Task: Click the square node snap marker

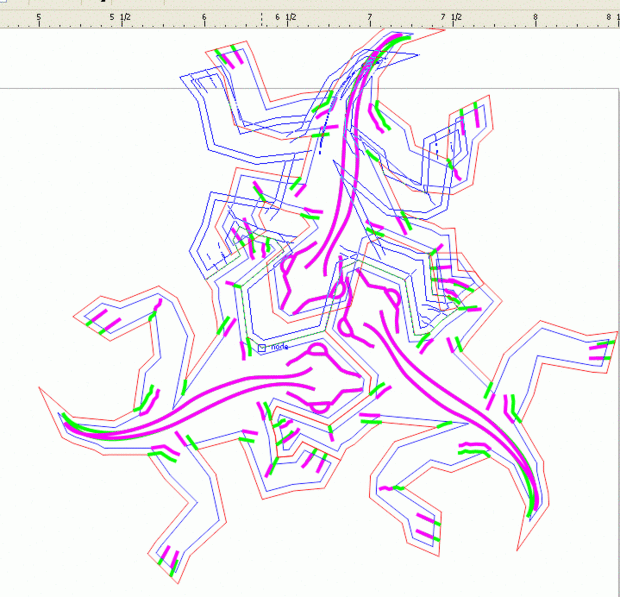Action: [x=261, y=348]
